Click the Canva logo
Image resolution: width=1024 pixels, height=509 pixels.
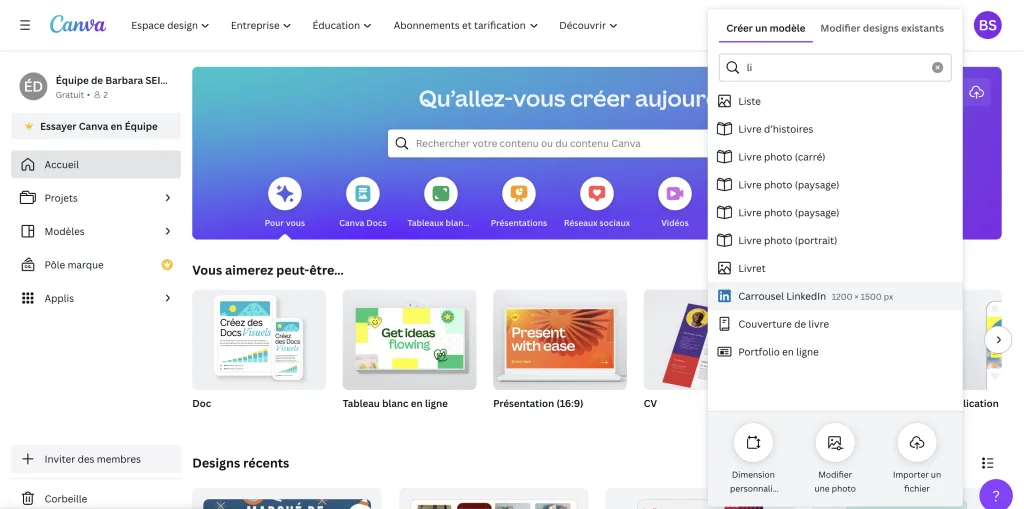[x=78, y=25]
